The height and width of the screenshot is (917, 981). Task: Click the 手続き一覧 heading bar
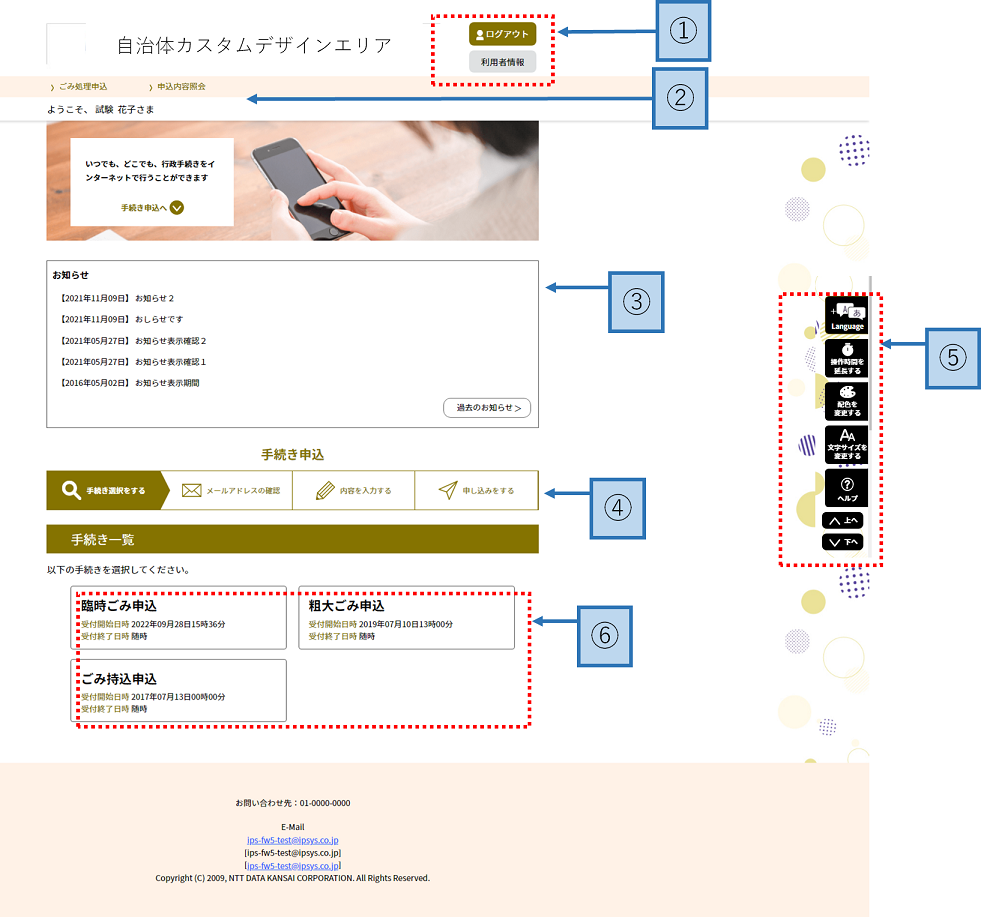pyautogui.click(x=292, y=539)
